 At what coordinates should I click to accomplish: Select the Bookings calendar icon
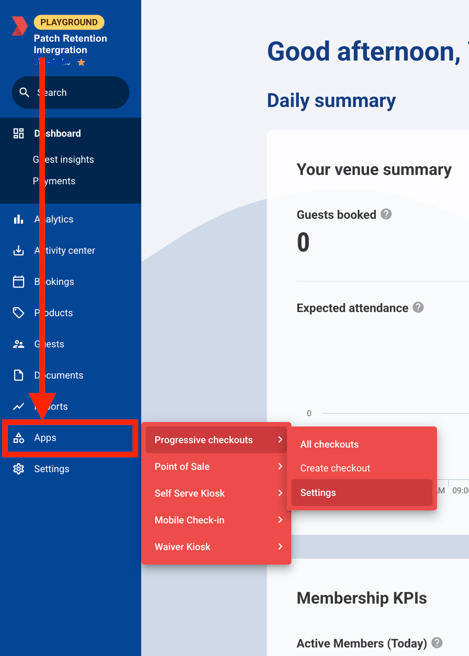[18, 282]
